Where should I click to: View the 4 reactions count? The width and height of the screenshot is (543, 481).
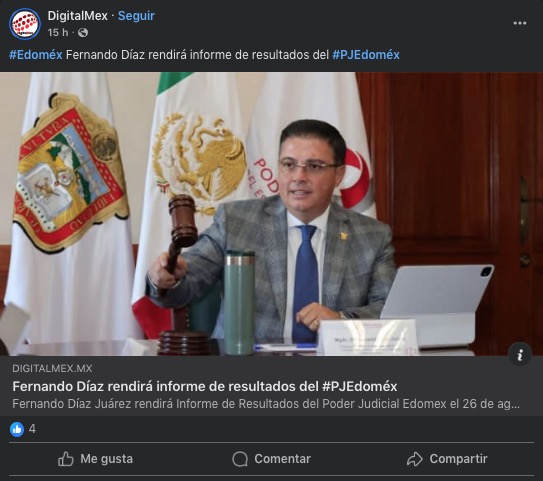coord(32,429)
